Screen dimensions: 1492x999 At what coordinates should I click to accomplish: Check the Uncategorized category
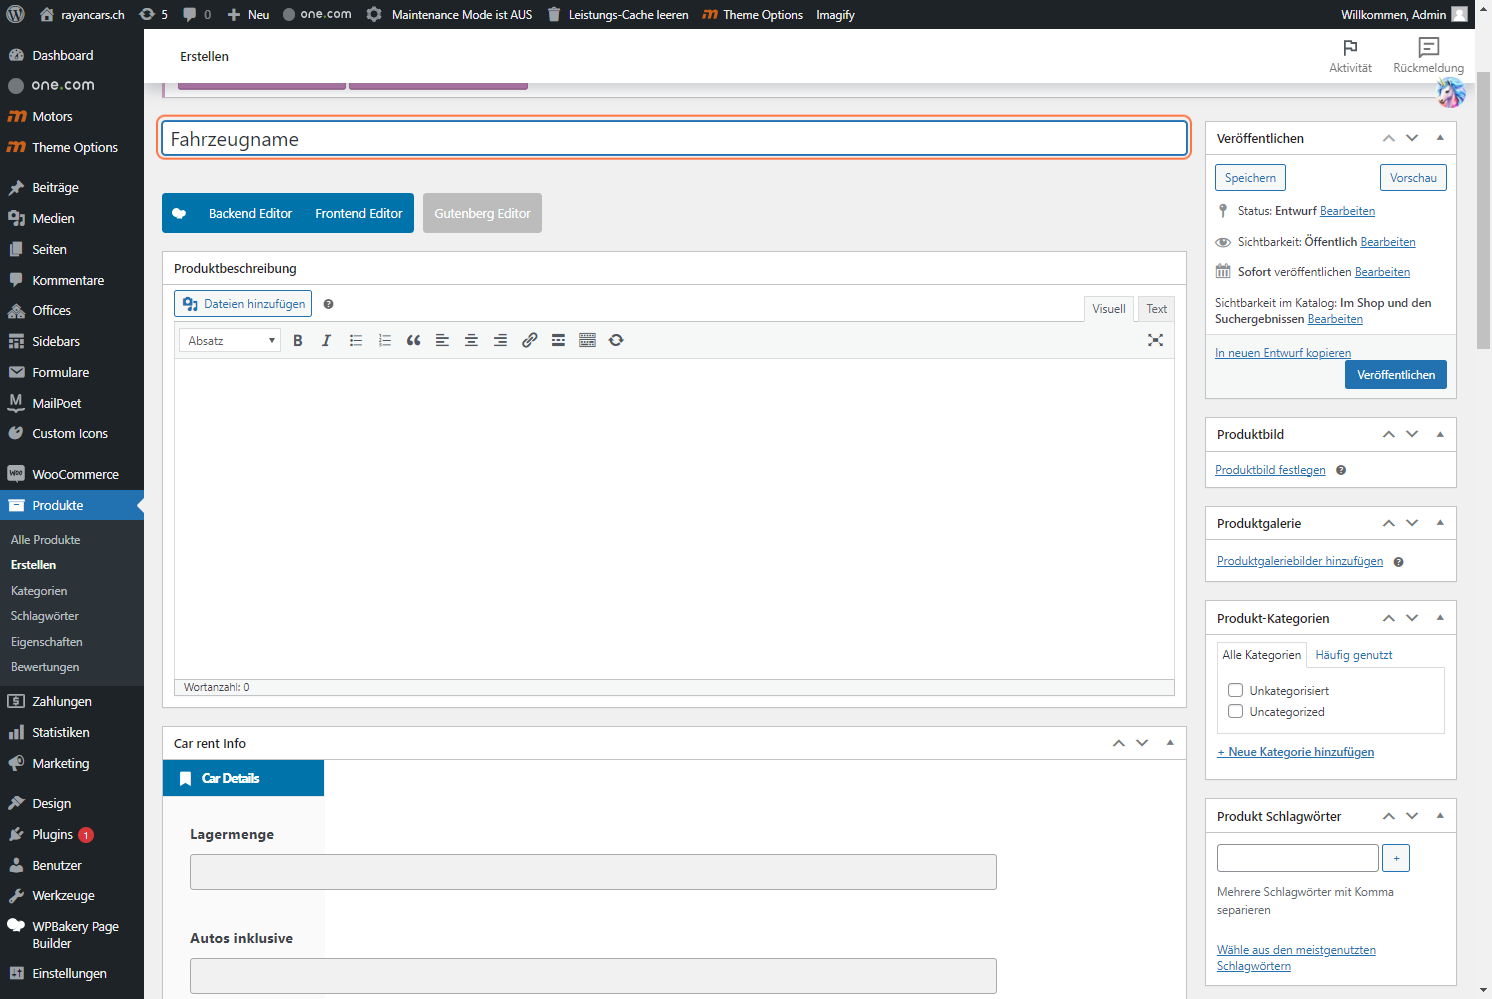coord(1235,711)
